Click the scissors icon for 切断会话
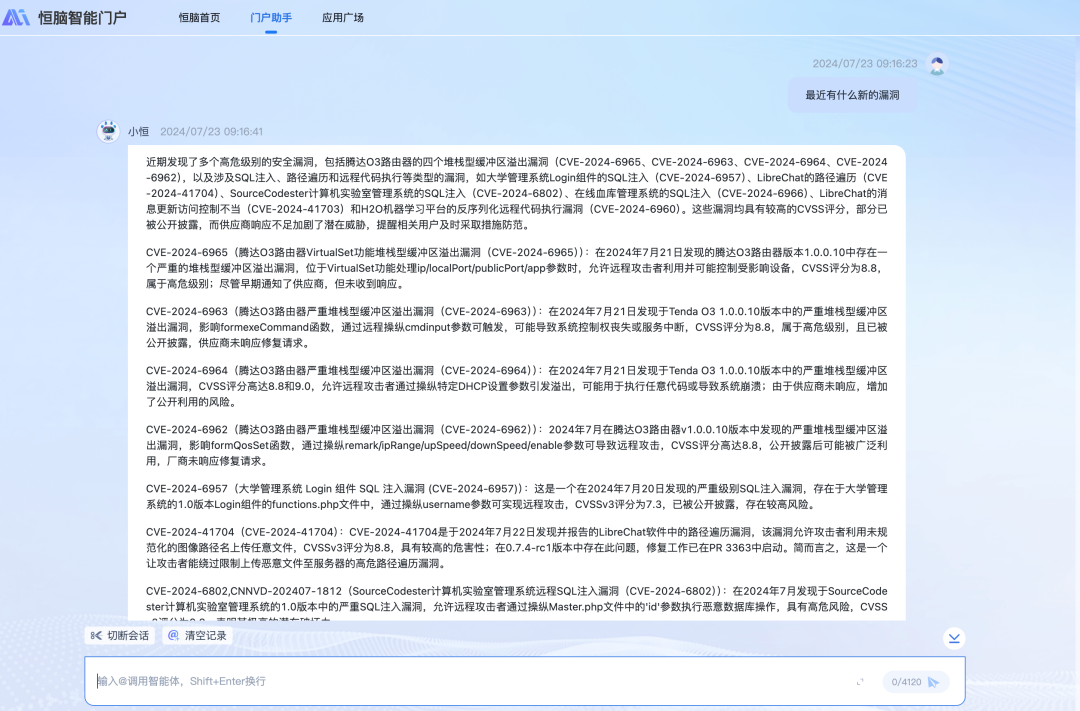The width and height of the screenshot is (1080, 711). coord(95,635)
